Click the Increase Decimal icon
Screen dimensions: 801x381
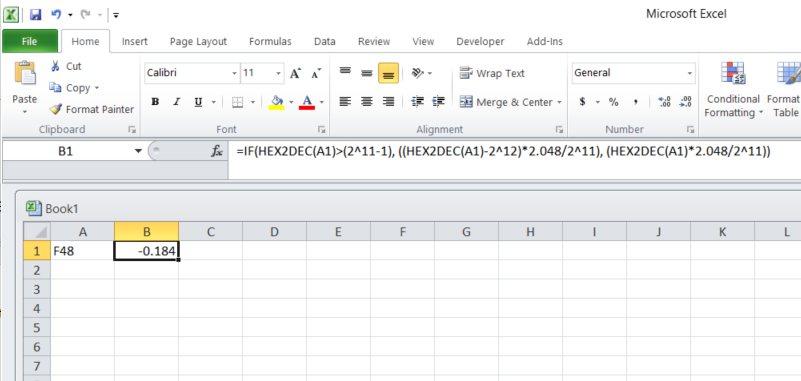pyautogui.click(x=664, y=102)
